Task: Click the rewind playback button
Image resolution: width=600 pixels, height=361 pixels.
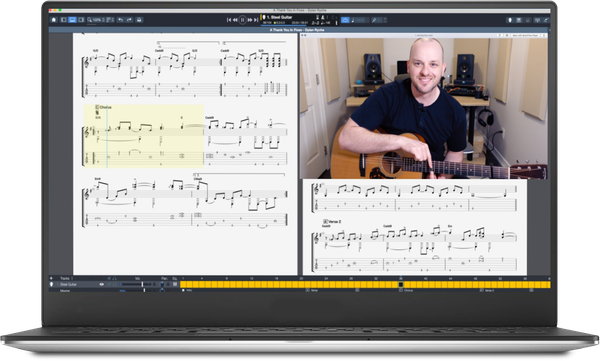Action: 235,20
